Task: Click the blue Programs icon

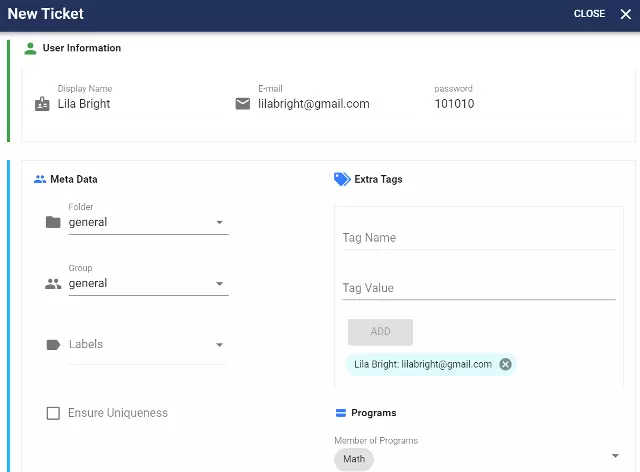Action: pyautogui.click(x=340, y=413)
